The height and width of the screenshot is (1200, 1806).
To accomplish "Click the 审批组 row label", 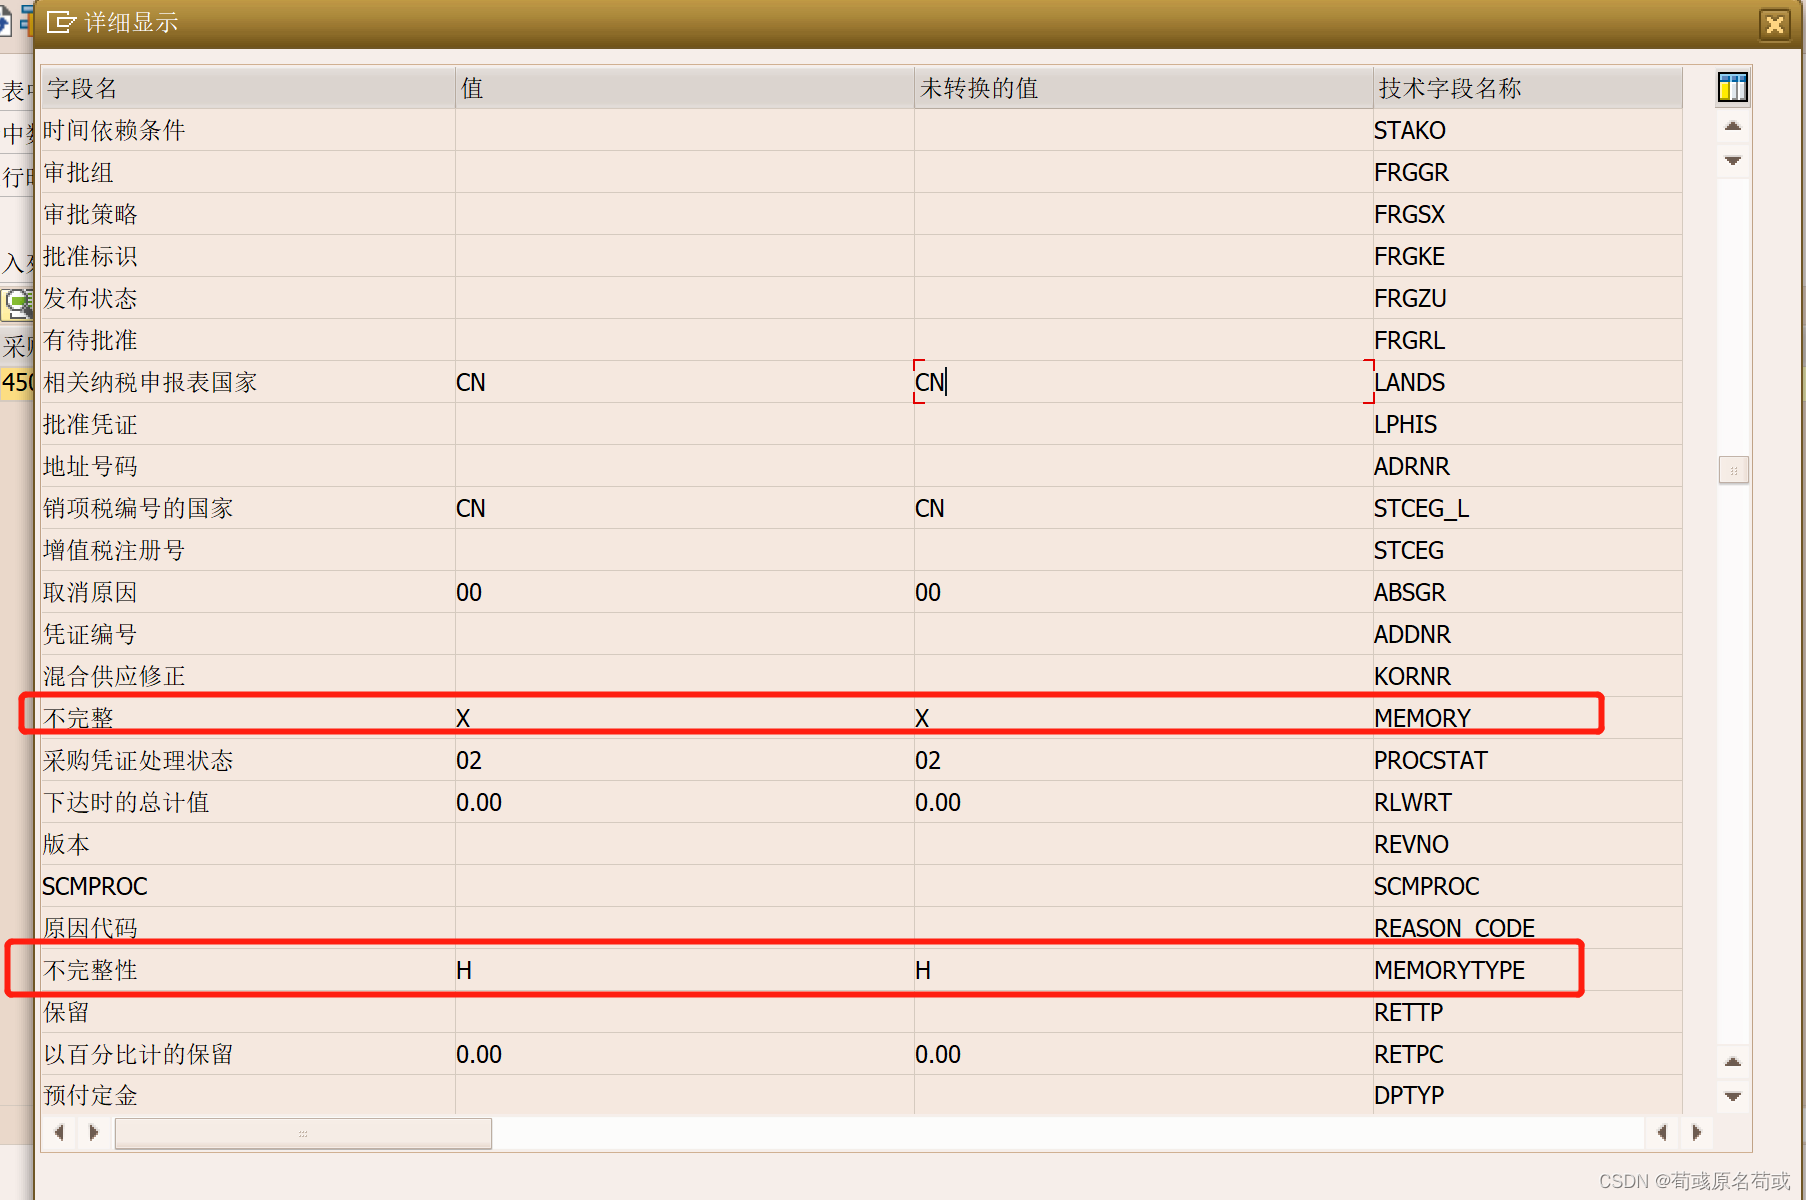I will point(78,172).
